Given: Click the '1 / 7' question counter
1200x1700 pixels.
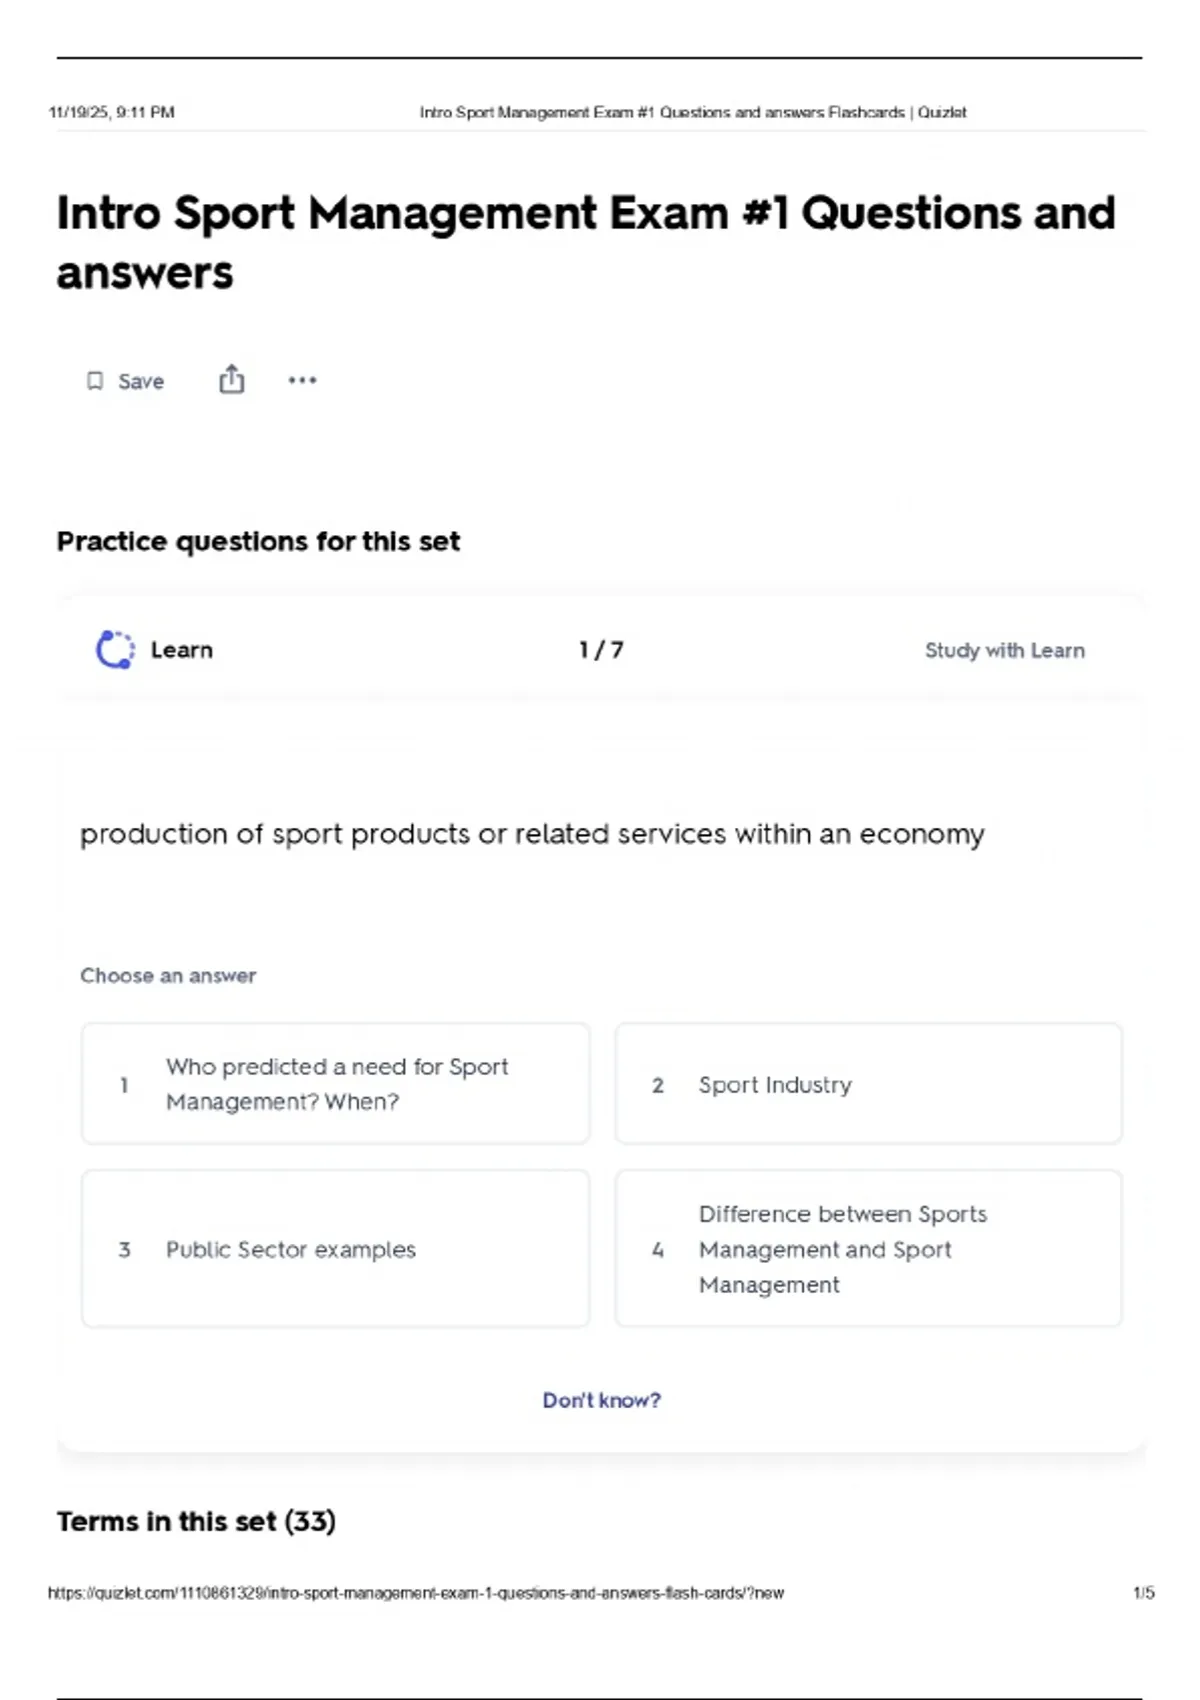Looking at the screenshot, I should click(601, 650).
